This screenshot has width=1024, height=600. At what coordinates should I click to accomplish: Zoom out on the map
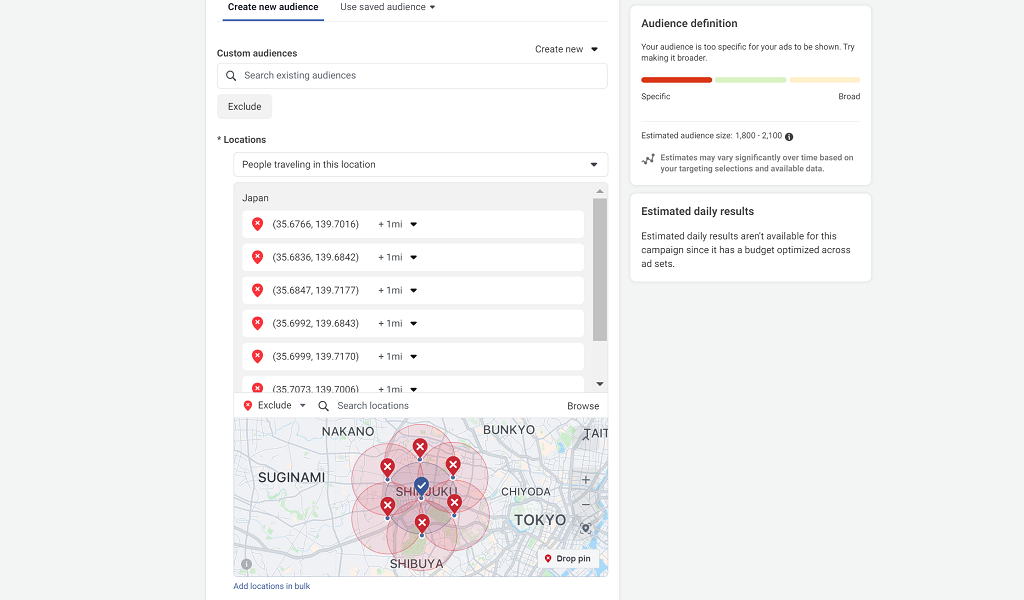pyautogui.click(x=586, y=504)
